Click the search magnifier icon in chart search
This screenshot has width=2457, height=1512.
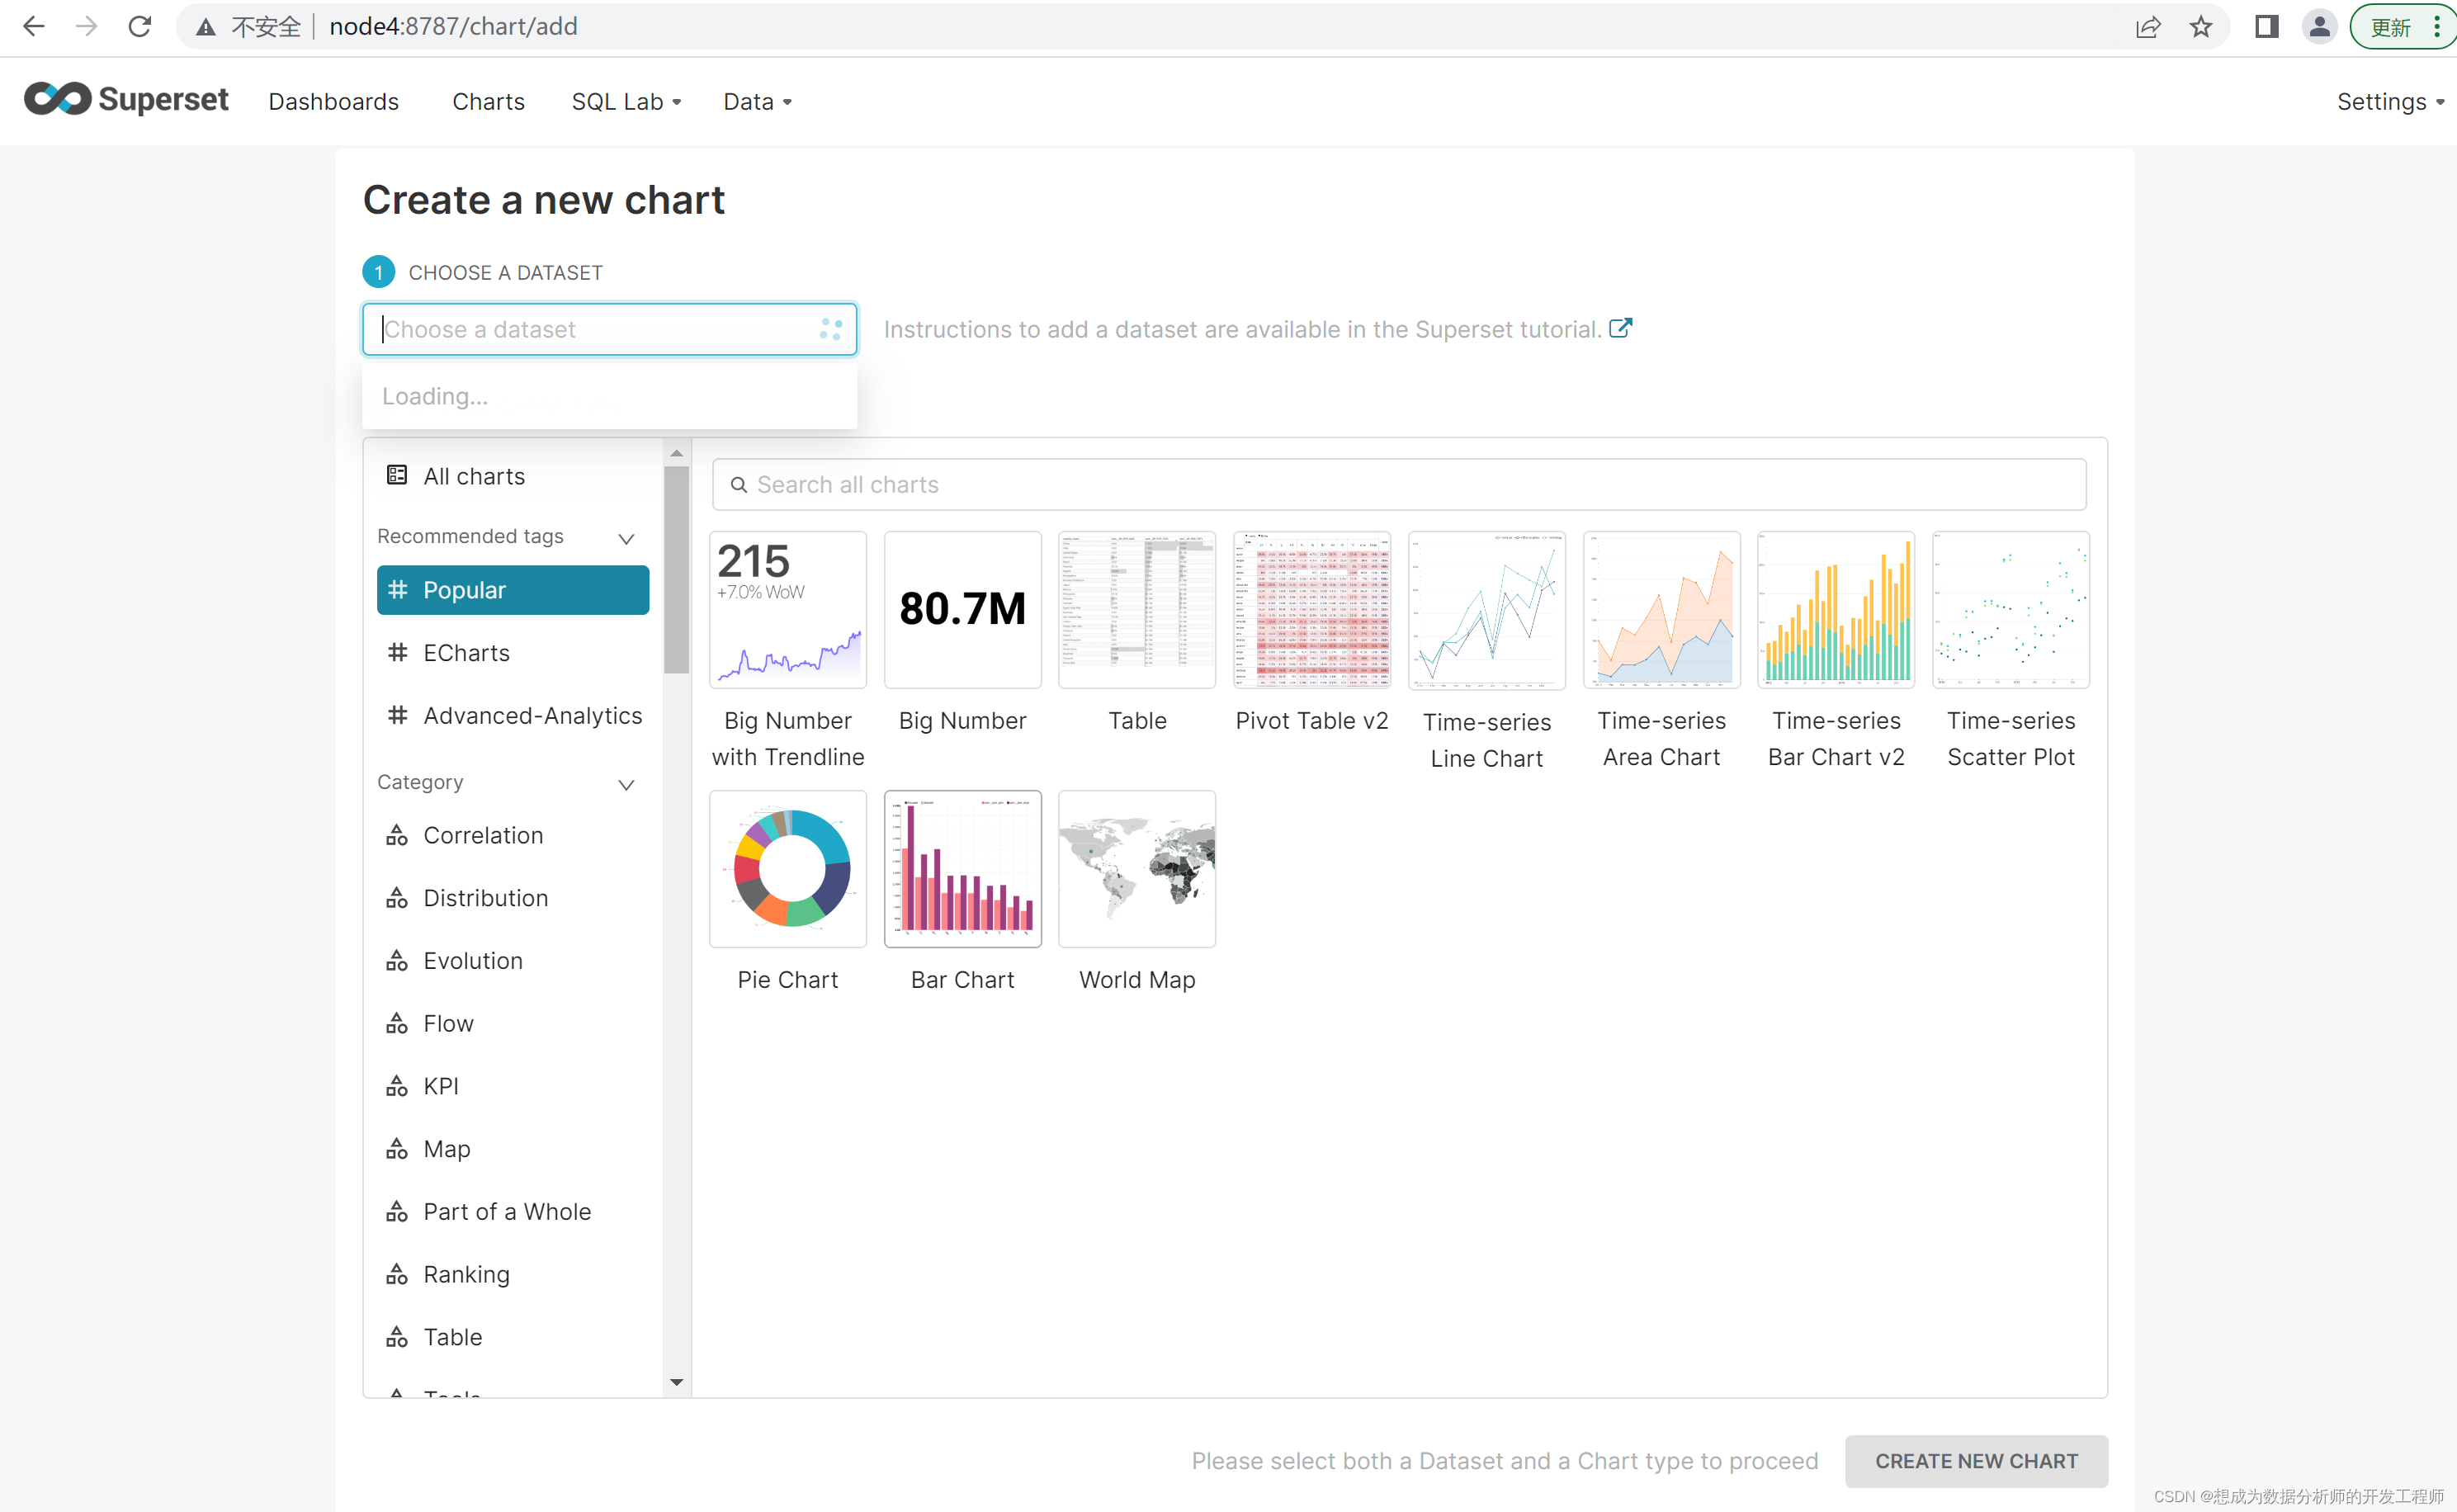tap(738, 485)
